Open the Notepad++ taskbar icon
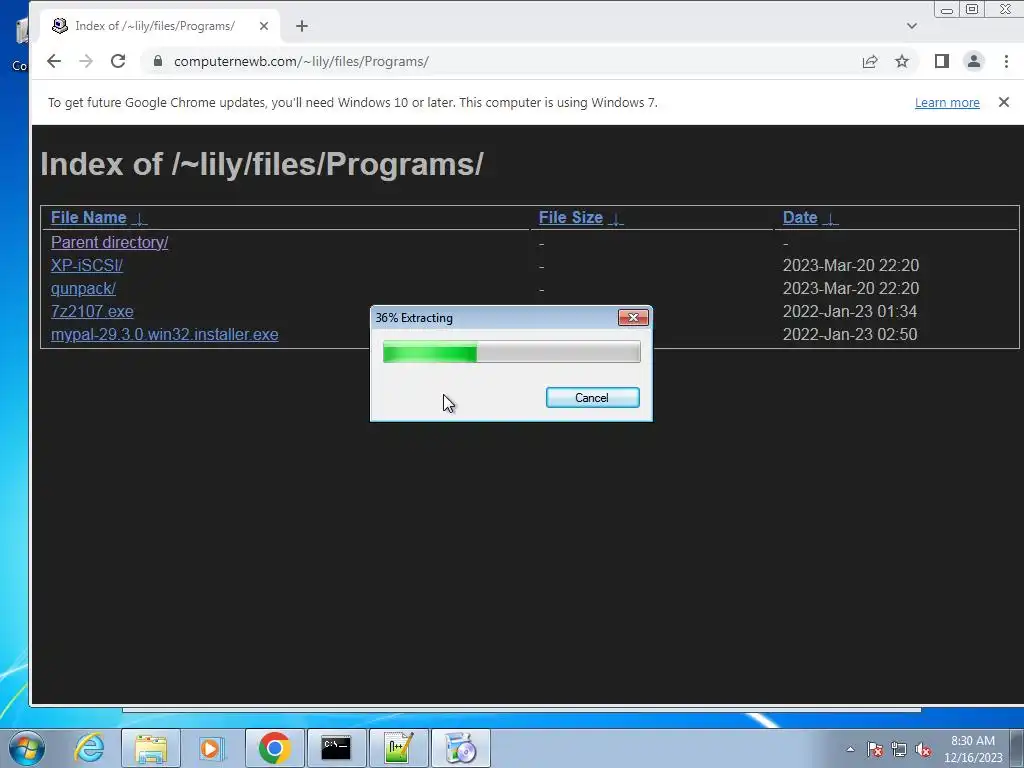The height and width of the screenshot is (768, 1024). click(398, 748)
